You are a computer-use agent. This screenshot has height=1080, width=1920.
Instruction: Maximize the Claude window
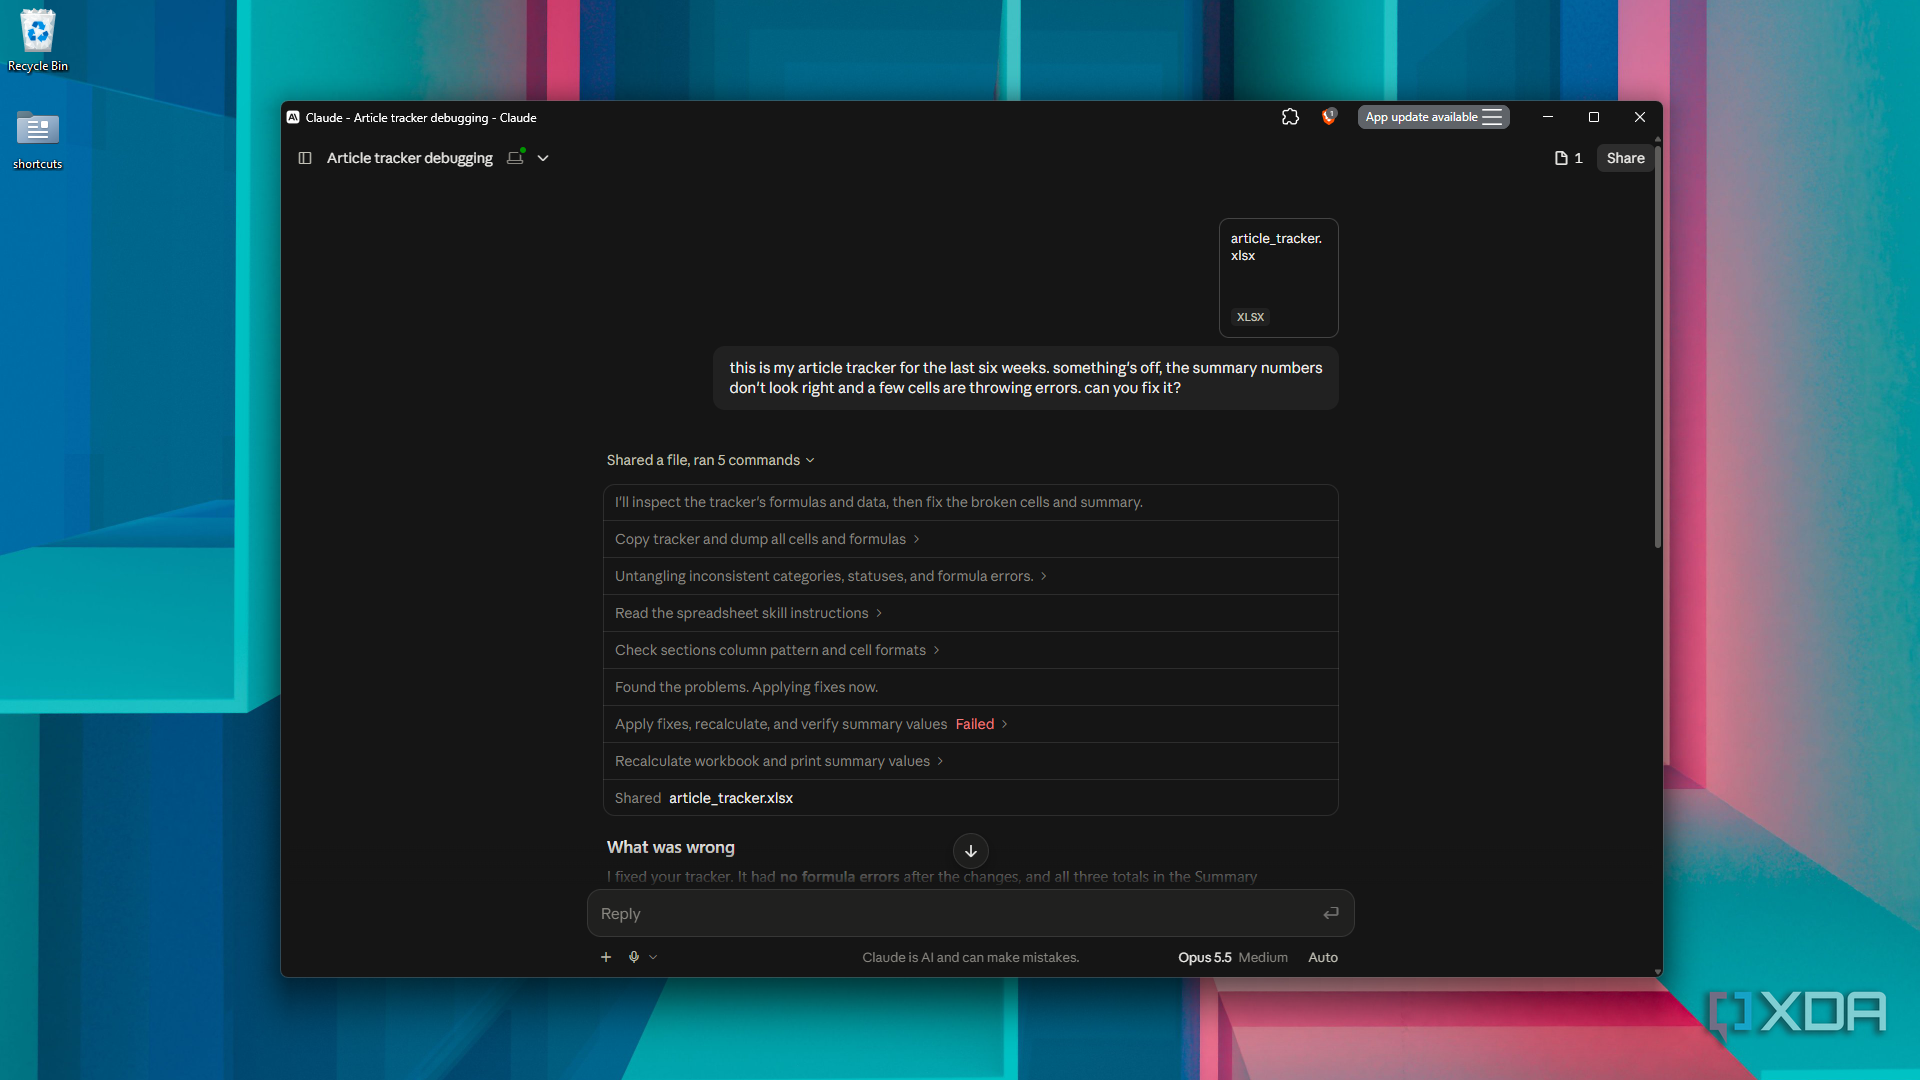1594,117
